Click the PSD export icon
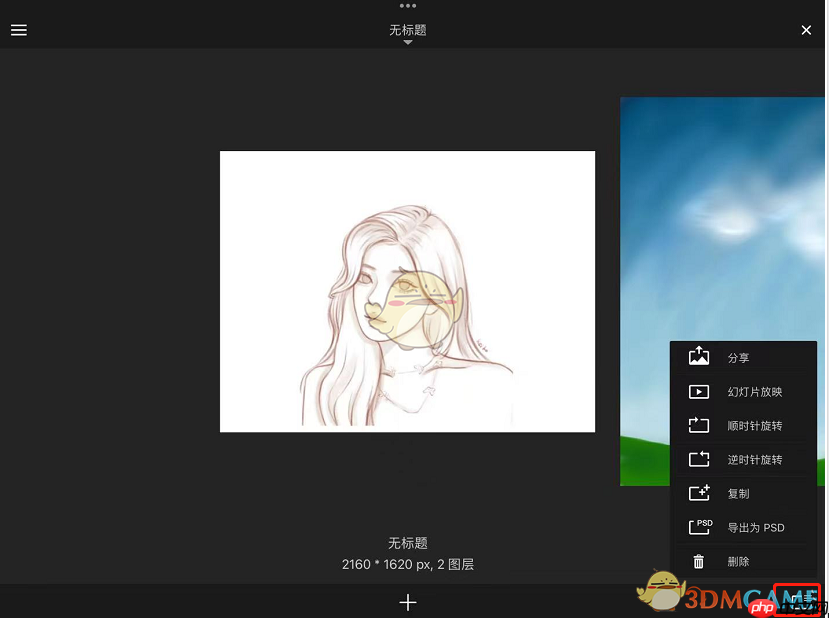 pyautogui.click(x=699, y=527)
